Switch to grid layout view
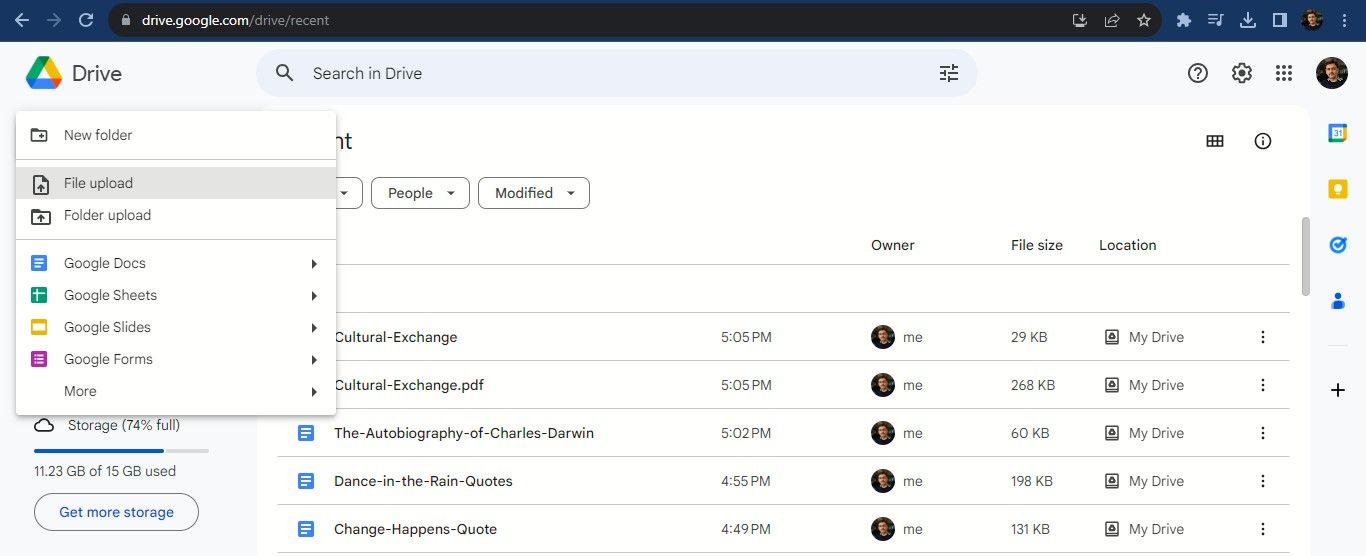The image size is (1366, 556). [x=1215, y=141]
